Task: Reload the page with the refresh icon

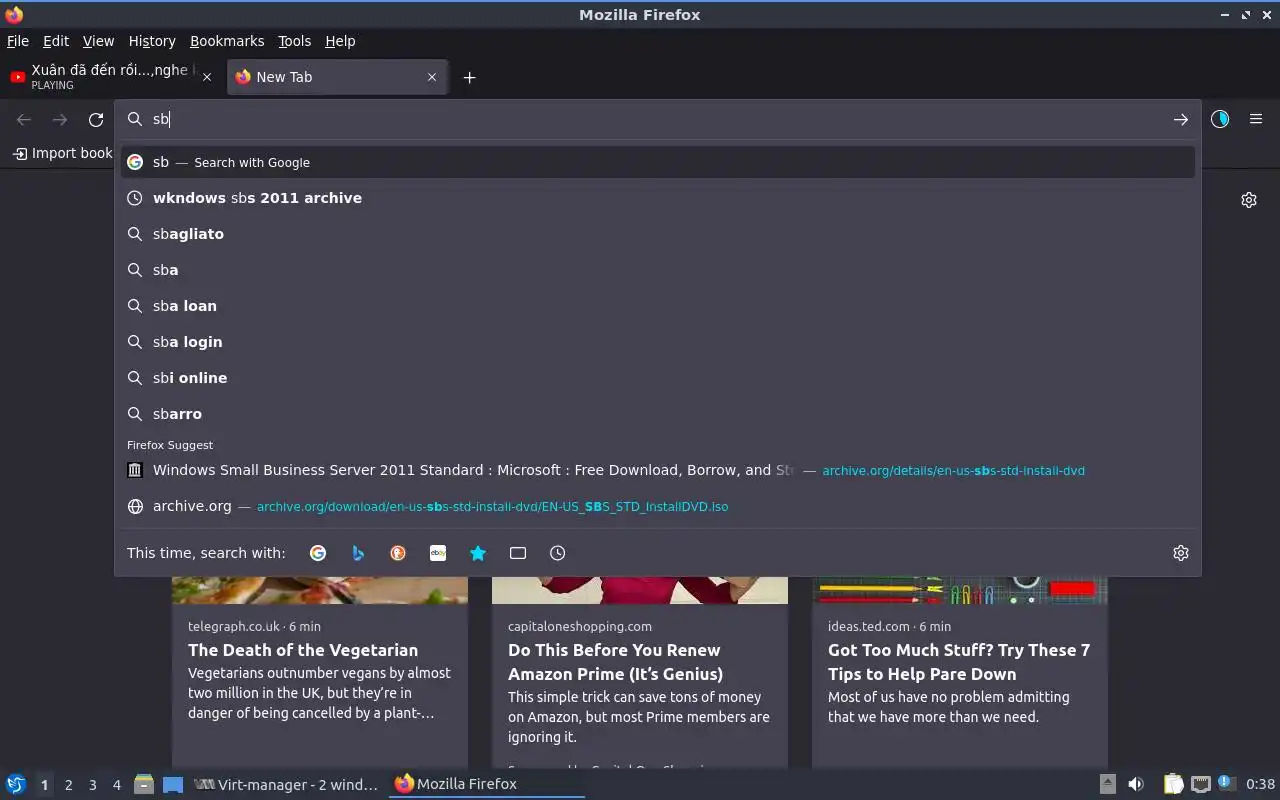Action: point(96,120)
